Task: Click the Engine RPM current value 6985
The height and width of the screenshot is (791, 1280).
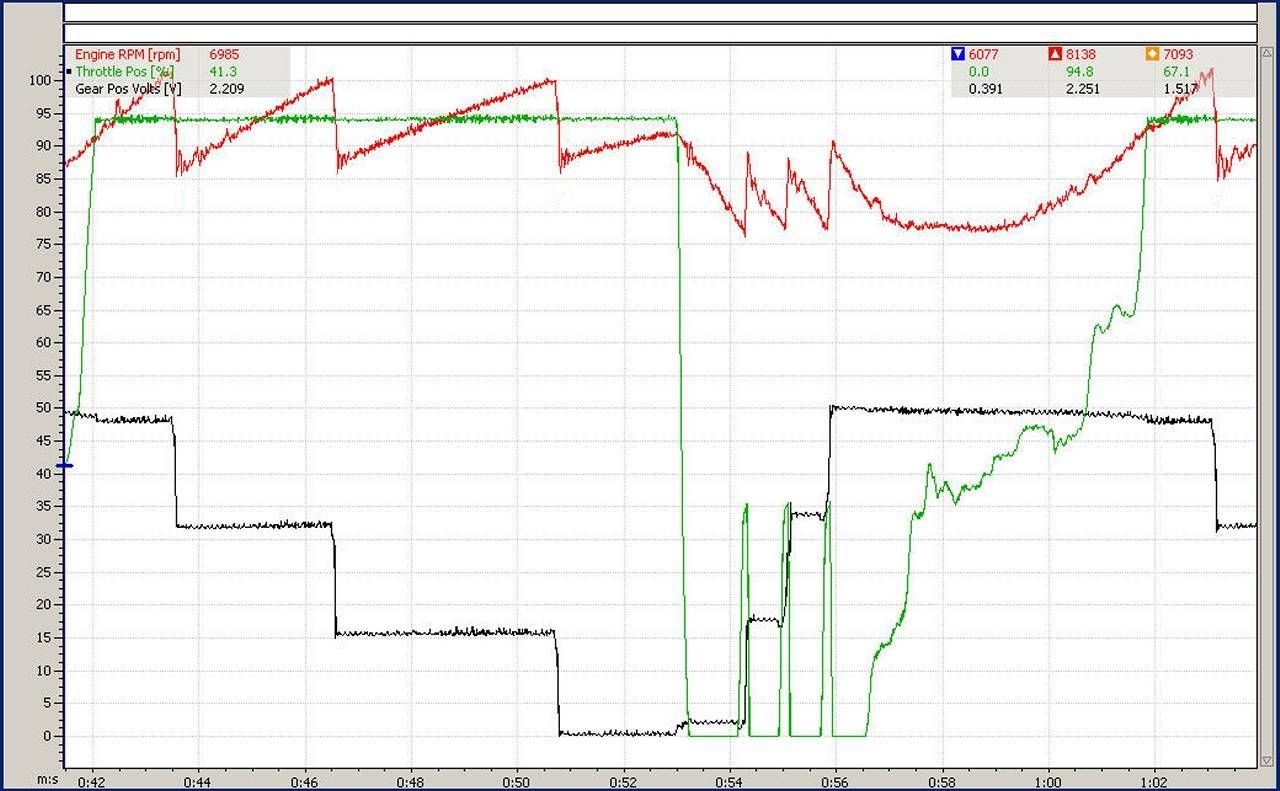Action: click(x=224, y=55)
